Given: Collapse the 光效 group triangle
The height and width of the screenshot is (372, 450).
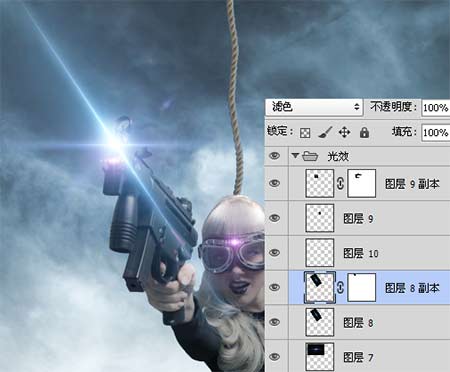Looking at the screenshot, I should pos(294,155).
